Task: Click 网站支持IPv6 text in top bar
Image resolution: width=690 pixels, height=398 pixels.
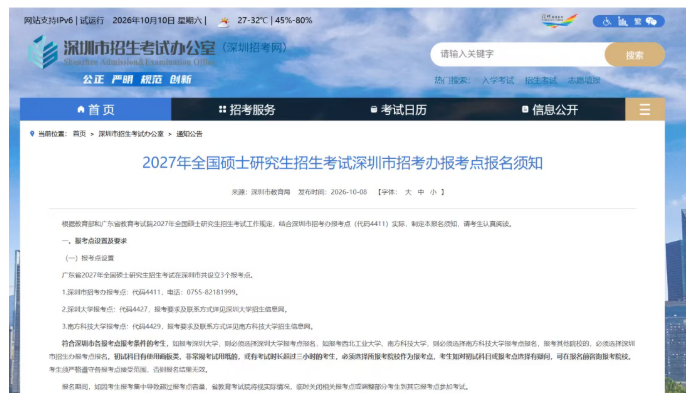Action: (48, 20)
